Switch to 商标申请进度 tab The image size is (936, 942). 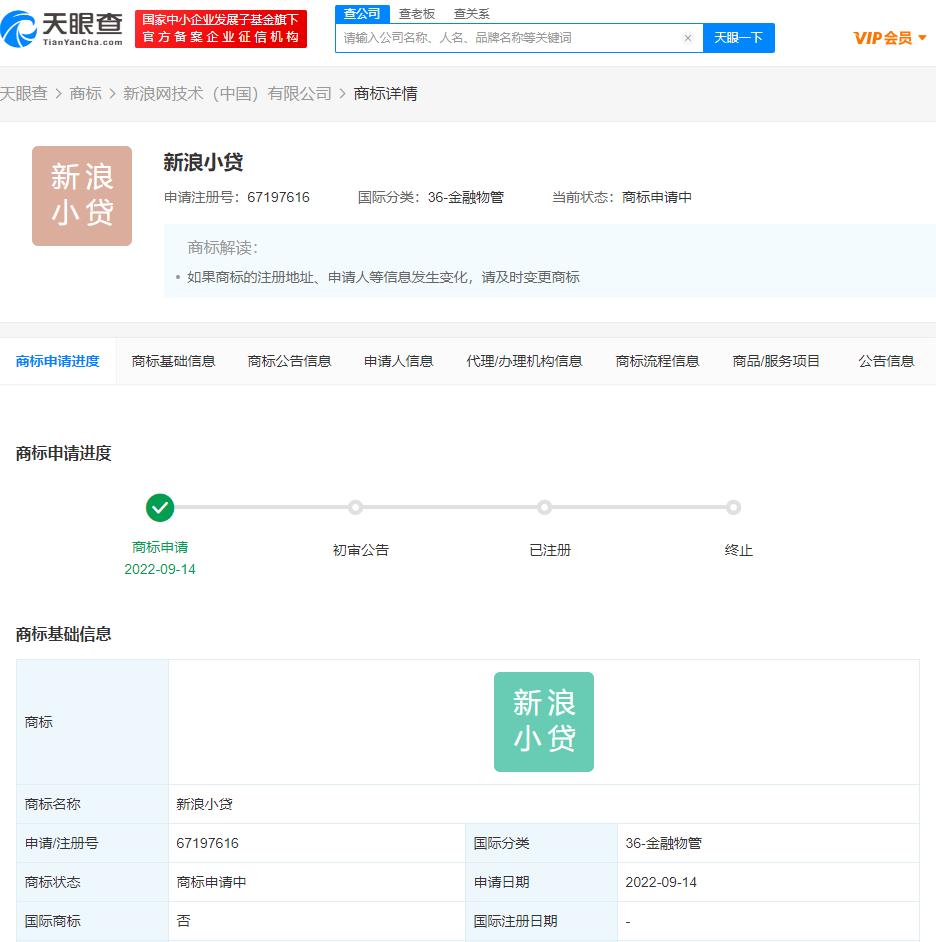pyautogui.click(x=58, y=361)
